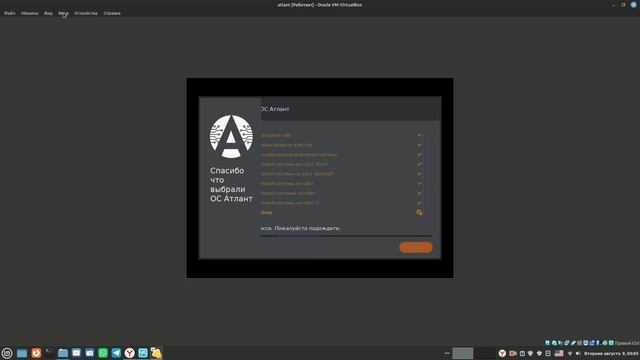Click the ОС Атлант round logo

click(231, 136)
